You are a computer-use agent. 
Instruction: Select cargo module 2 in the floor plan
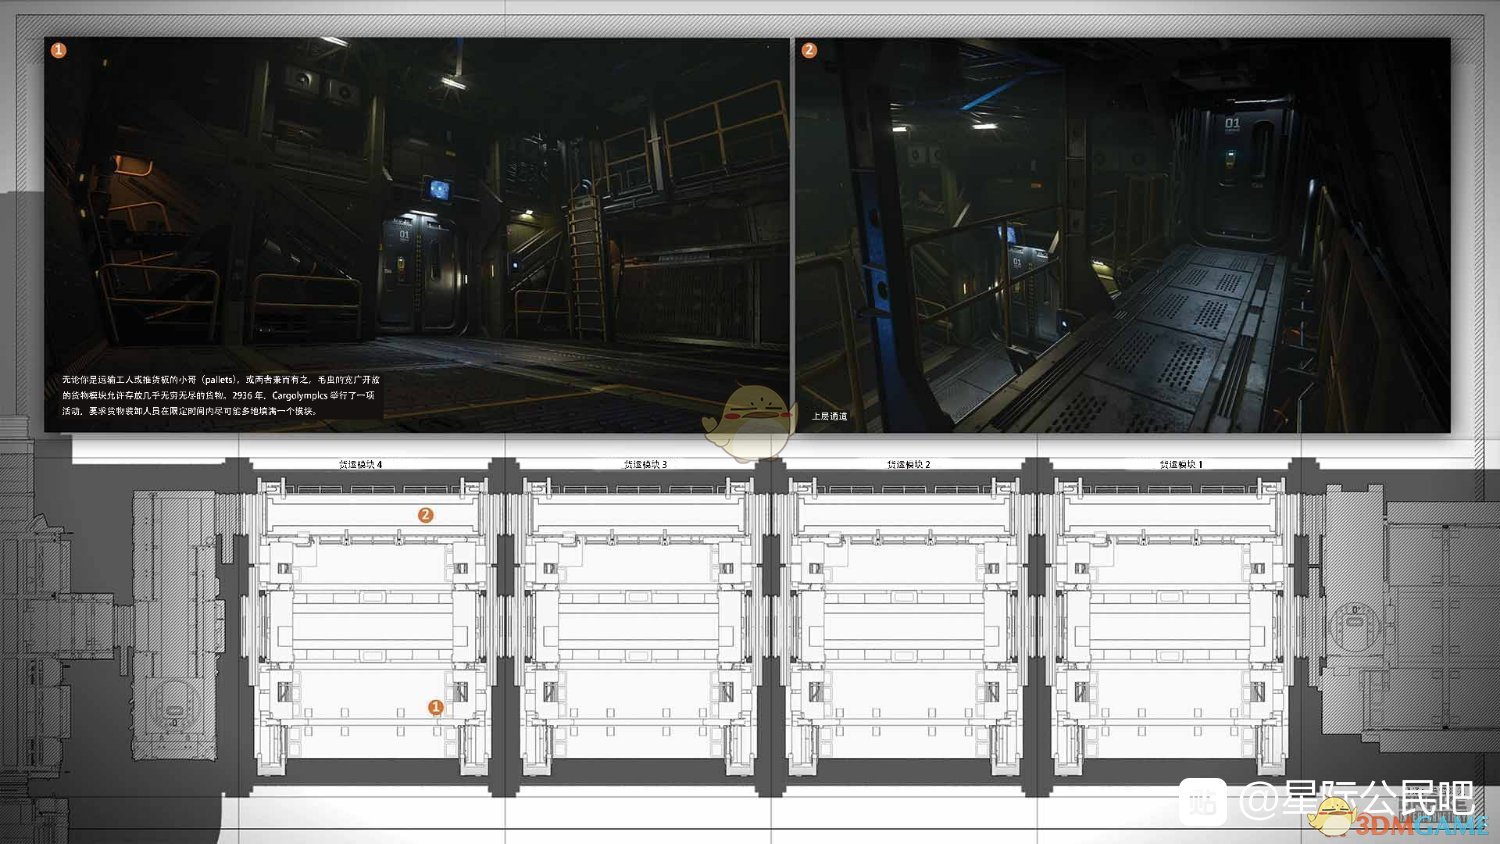coord(904,627)
